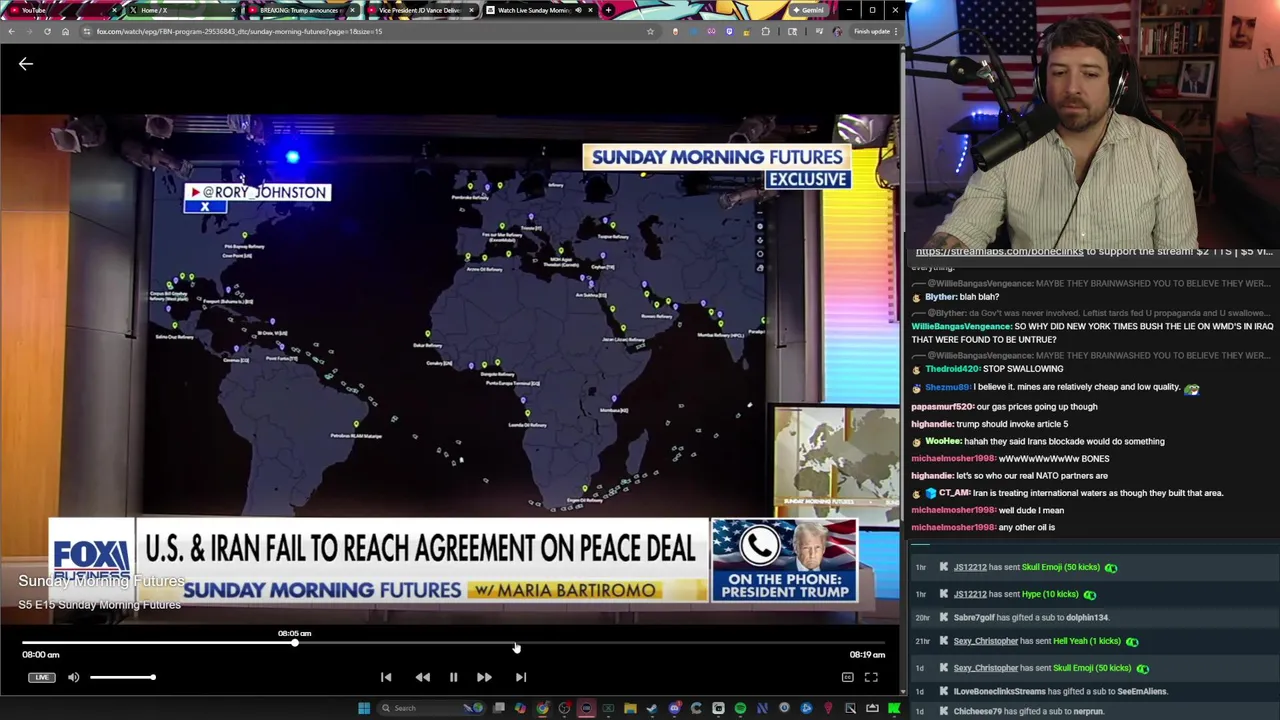This screenshot has height=720, width=1280.
Task: Open a new browser tab
Action: pos(608,10)
